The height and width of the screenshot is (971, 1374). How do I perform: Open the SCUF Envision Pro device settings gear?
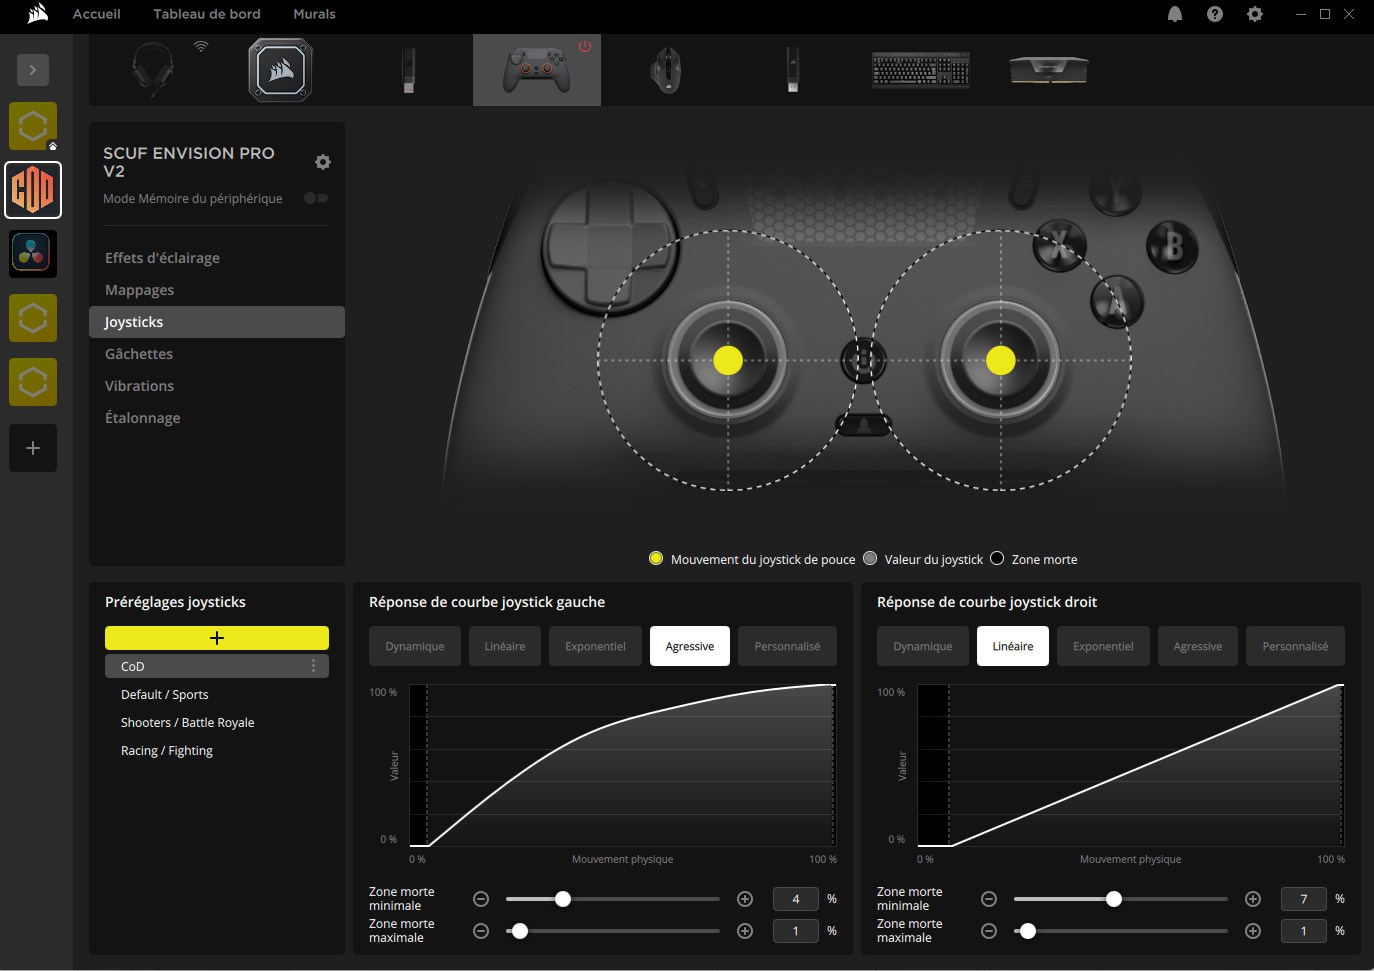[323, 162]
